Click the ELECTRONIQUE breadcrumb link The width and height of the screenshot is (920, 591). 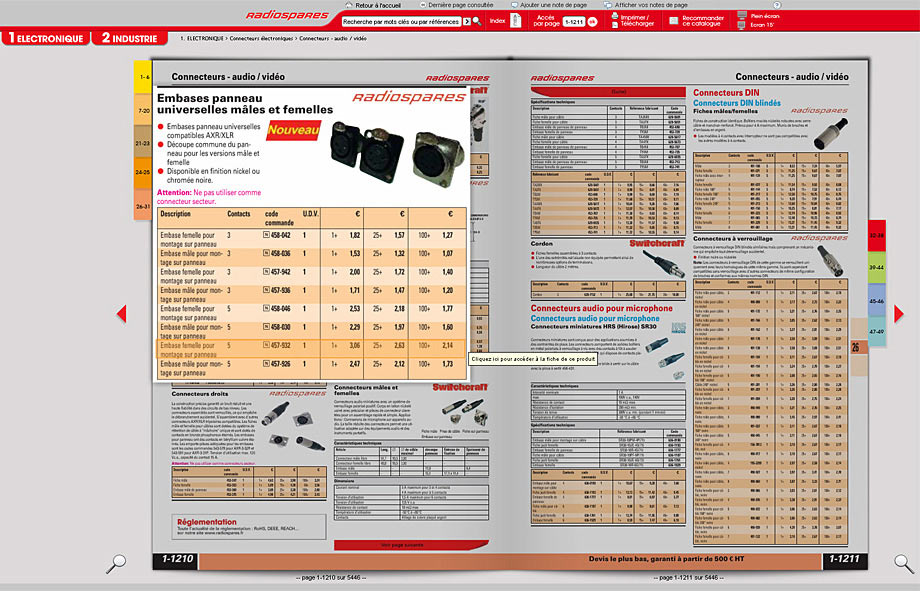point(205,38)
